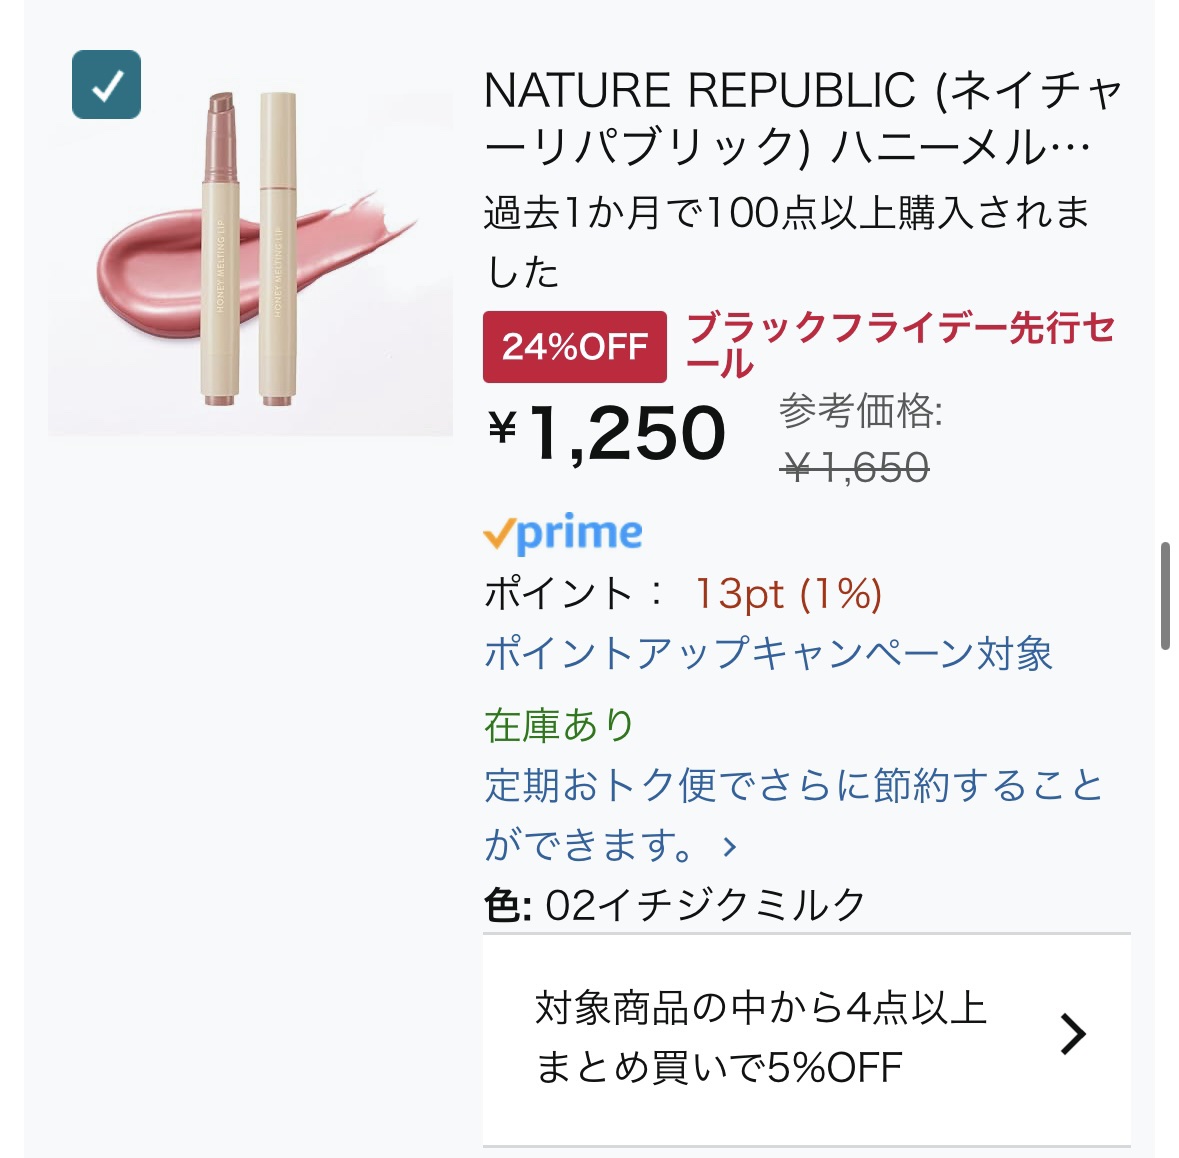The width and height of the screenshot is (1179, 1158).
Task: Uncheck the product selection checkbox
Action: pos(106,85)
